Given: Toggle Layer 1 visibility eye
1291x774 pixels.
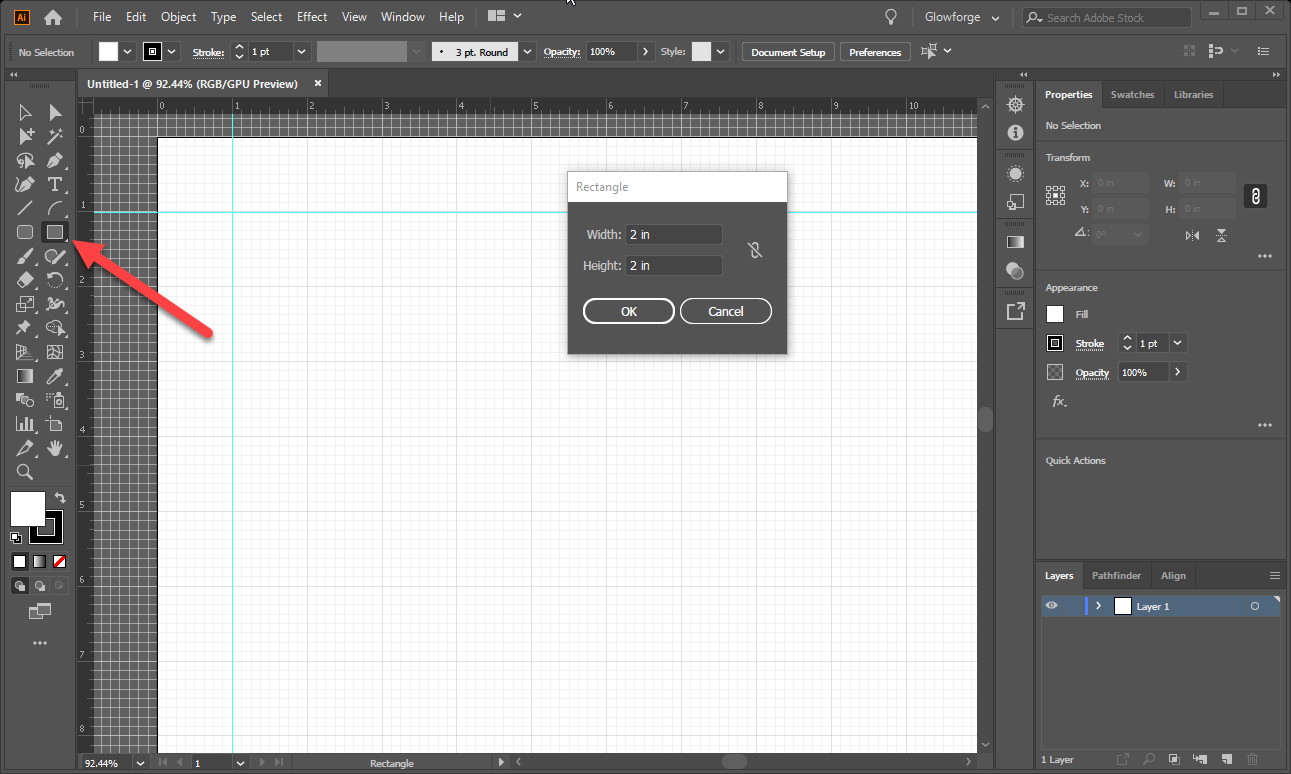Looking at the screenshot, I should coord(1051,606).
